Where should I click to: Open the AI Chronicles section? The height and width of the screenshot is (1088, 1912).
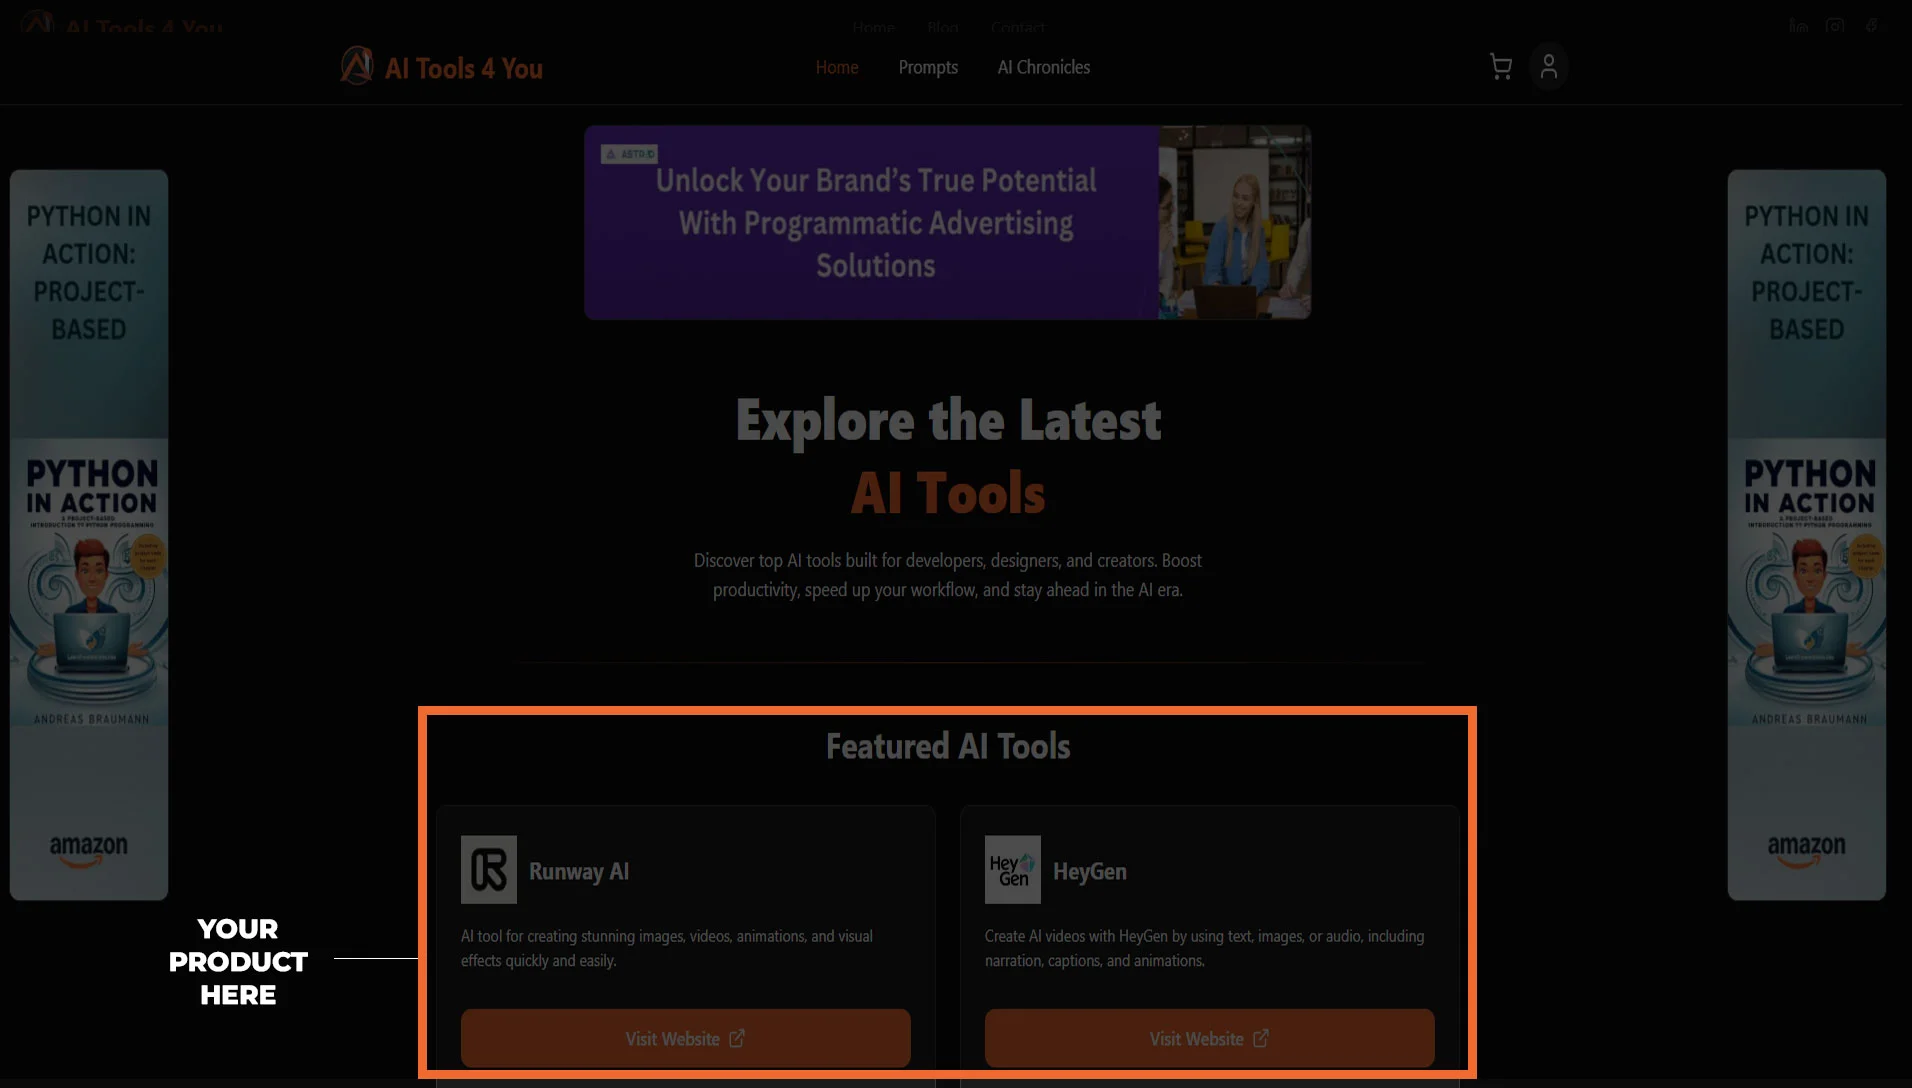1043,67
